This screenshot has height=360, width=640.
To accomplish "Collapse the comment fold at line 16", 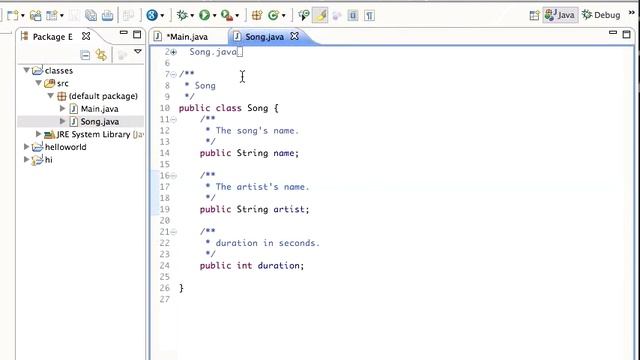I will point(173,176).
